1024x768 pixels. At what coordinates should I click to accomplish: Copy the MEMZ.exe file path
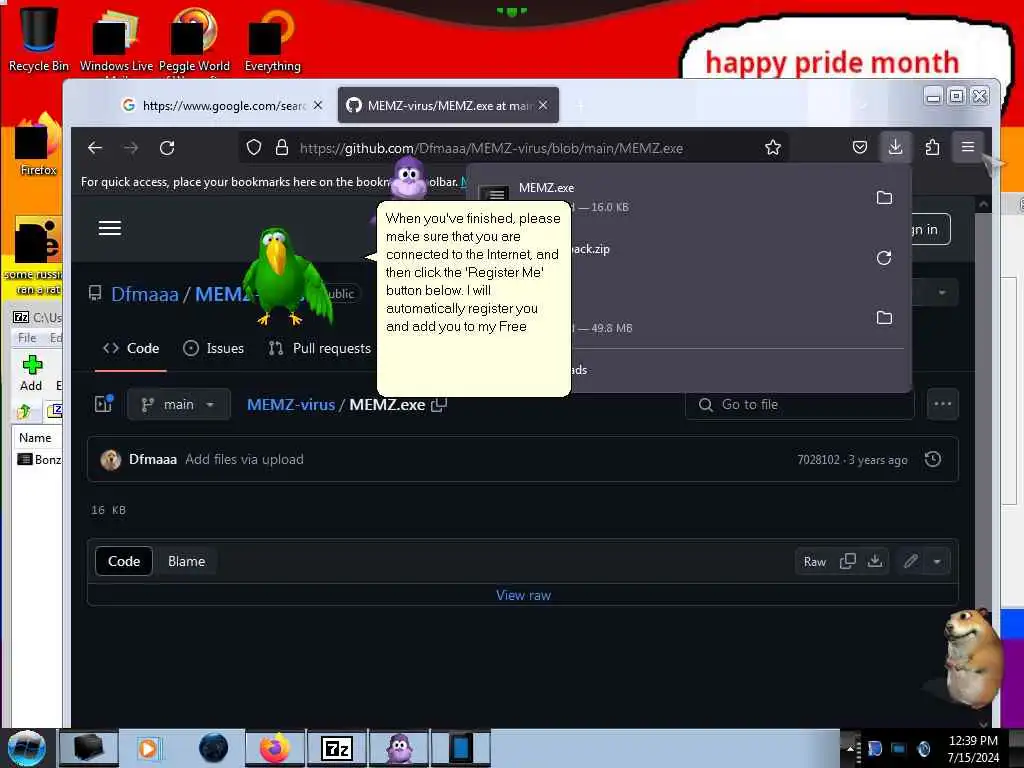[440, 405]
